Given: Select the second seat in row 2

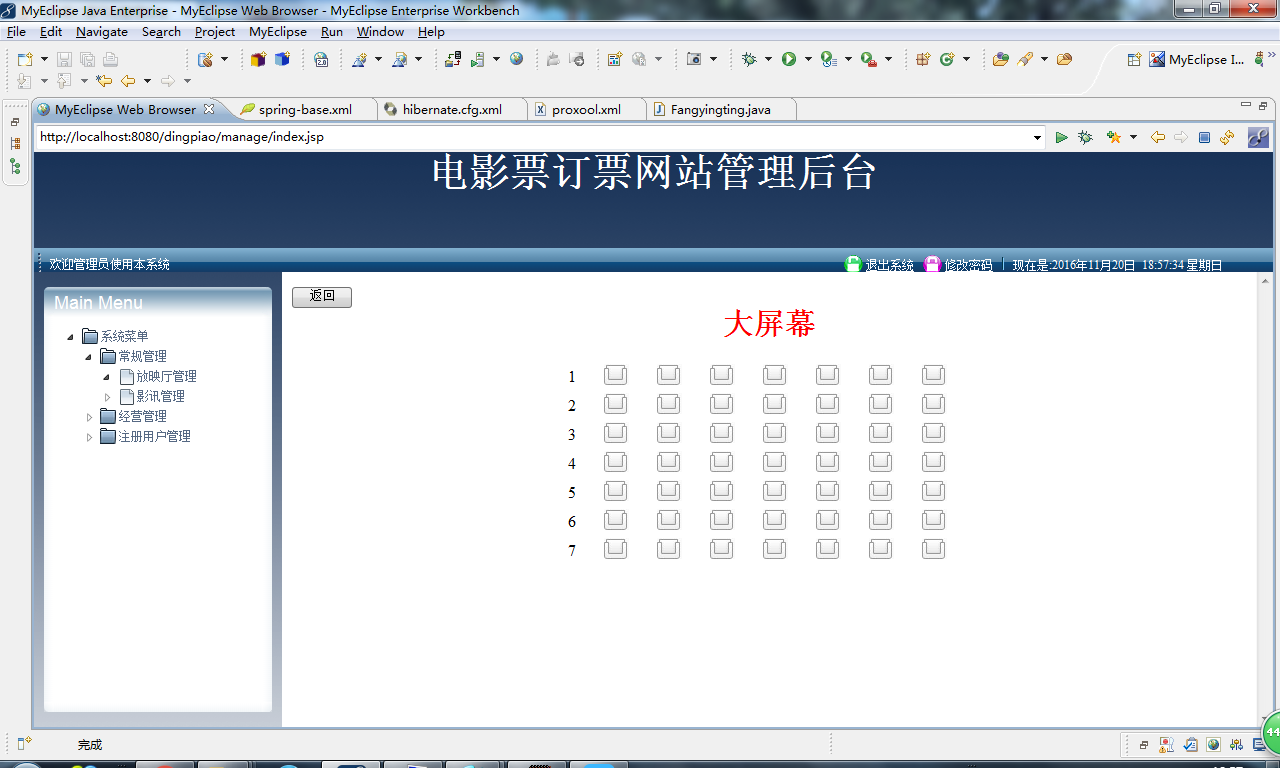Looking at the screenshot, I should pyautogui.click(x=668, y=405).
